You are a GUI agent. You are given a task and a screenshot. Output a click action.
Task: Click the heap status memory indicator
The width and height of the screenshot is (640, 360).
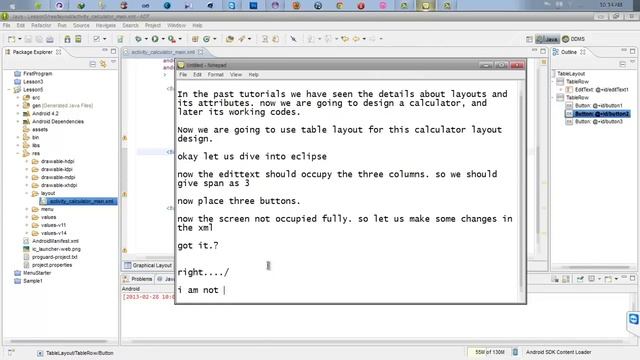coord(489,352)
